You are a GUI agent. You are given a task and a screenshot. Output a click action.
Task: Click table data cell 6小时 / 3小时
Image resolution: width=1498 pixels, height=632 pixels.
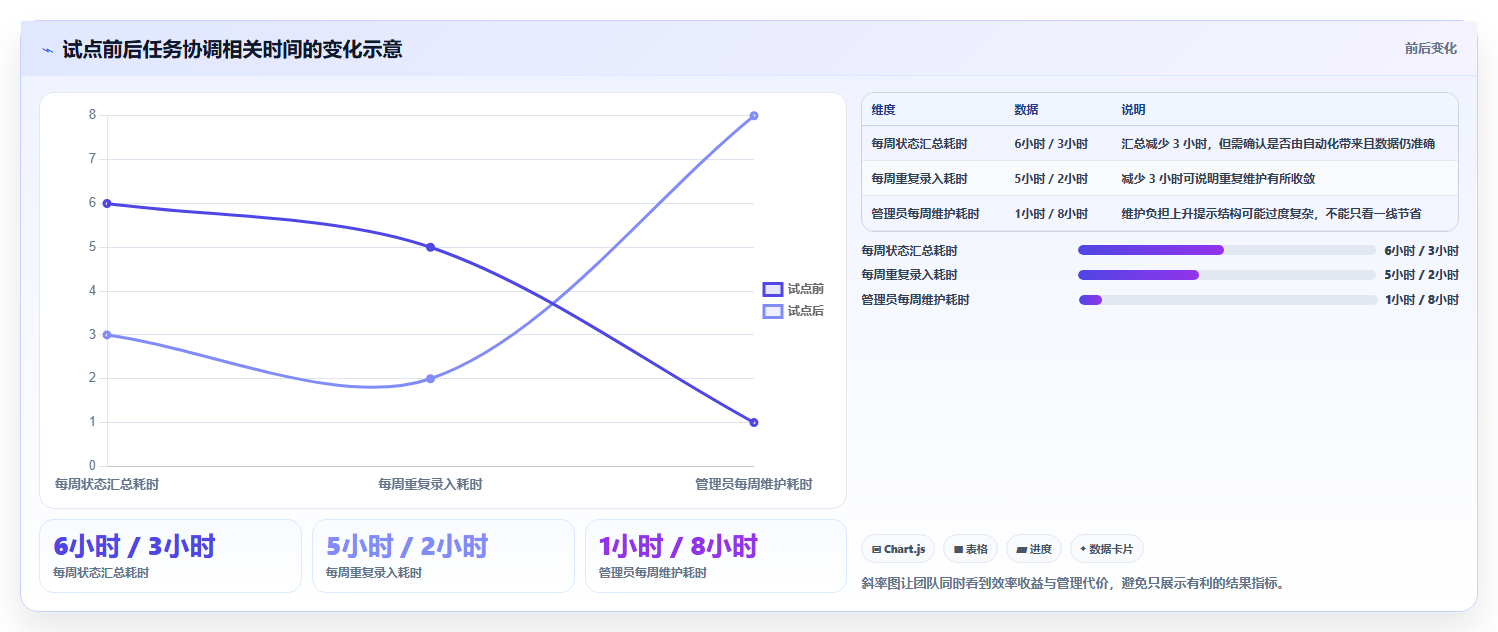pyautogui.click(x=1051, y=144)
